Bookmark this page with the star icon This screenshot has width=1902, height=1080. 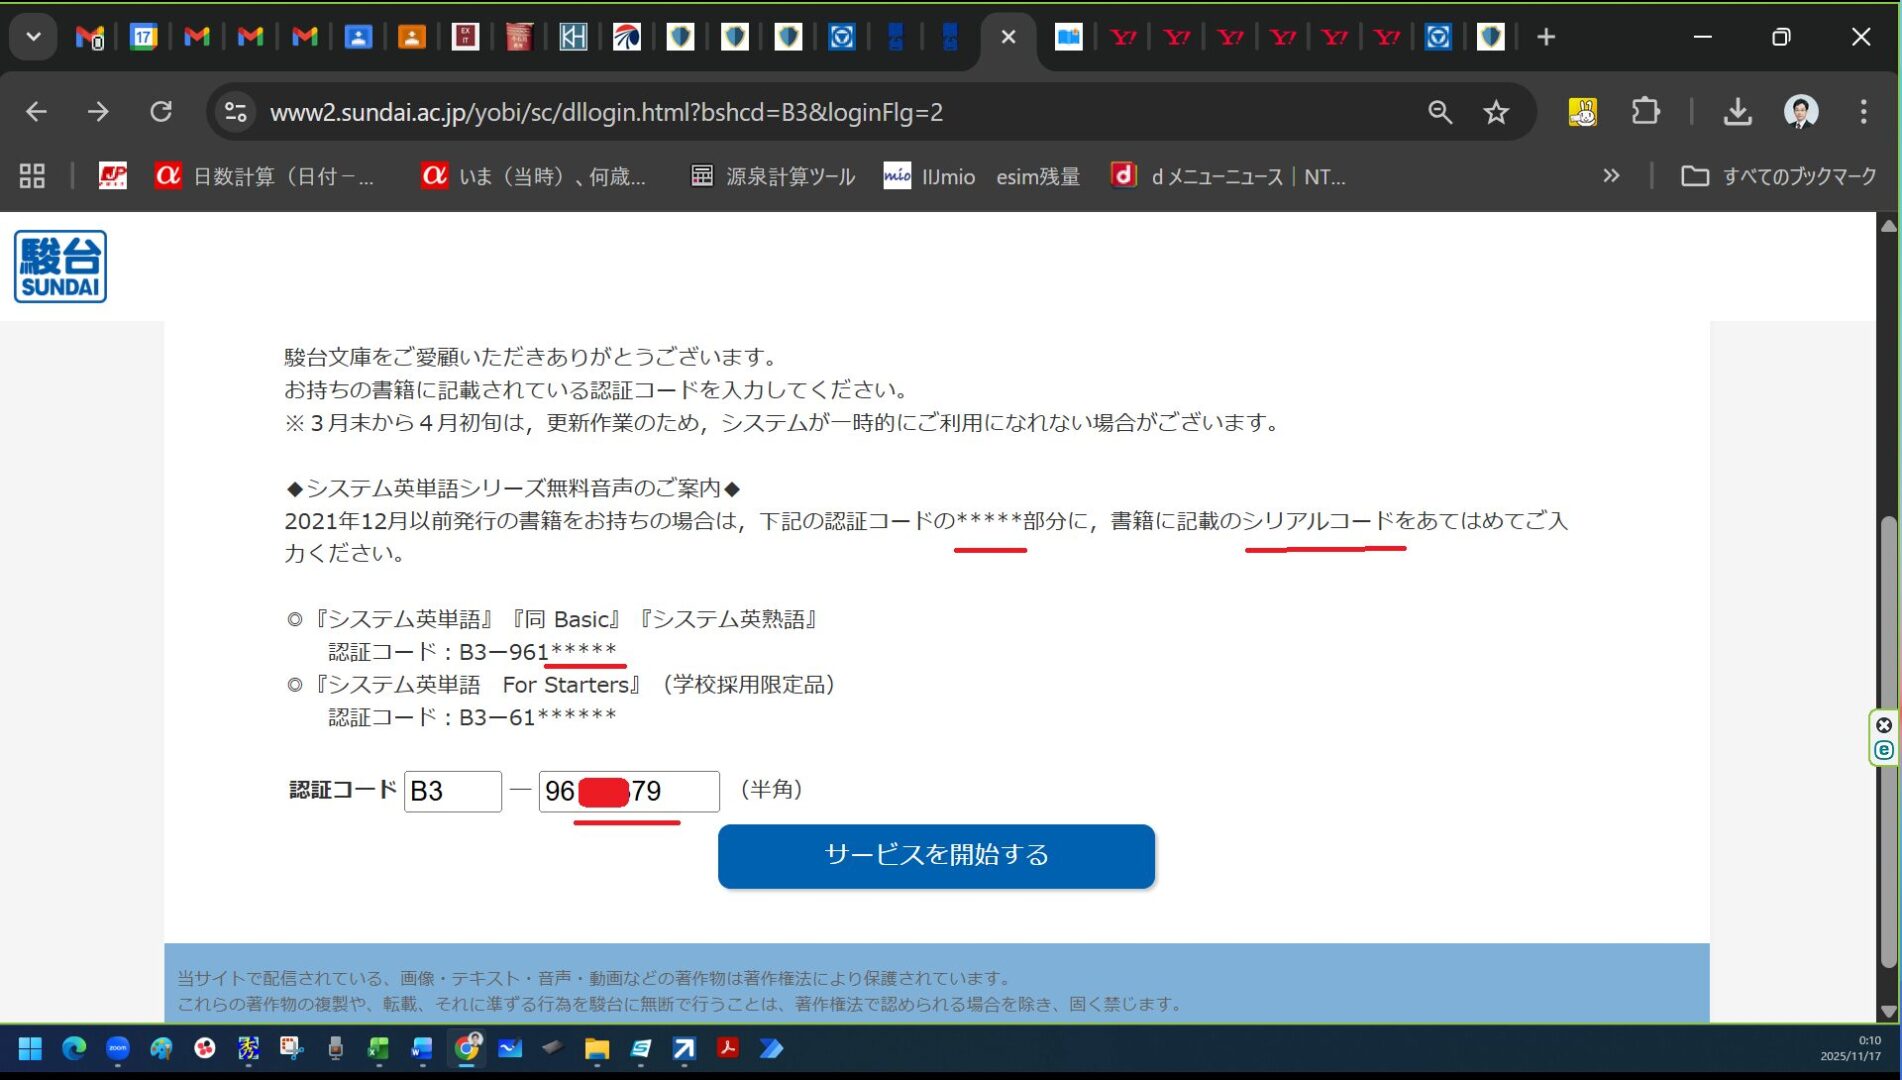[1495, 112]
